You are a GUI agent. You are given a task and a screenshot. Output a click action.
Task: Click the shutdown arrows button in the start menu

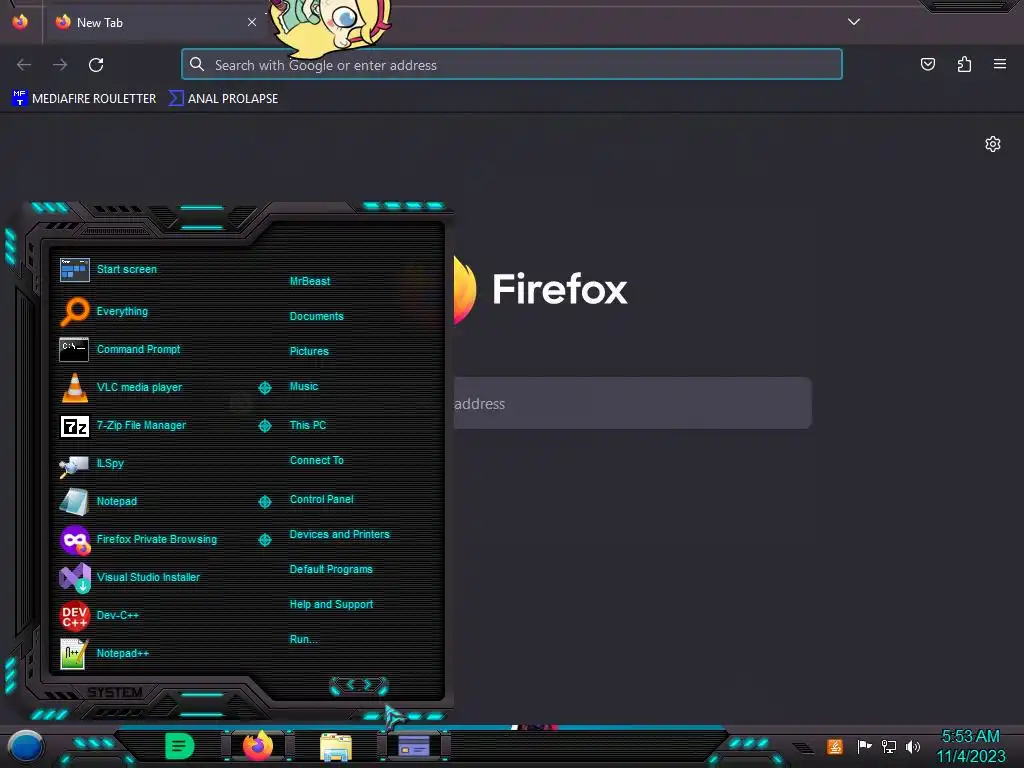359,685
